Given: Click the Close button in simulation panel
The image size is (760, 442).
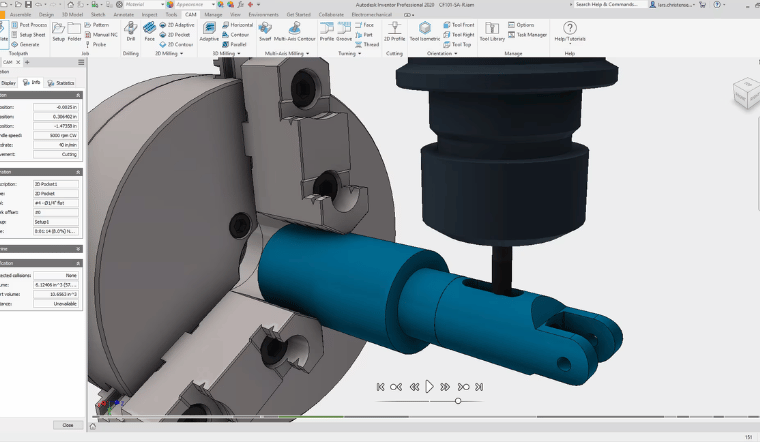Looking at the screenshot, I should click(68, 425).
